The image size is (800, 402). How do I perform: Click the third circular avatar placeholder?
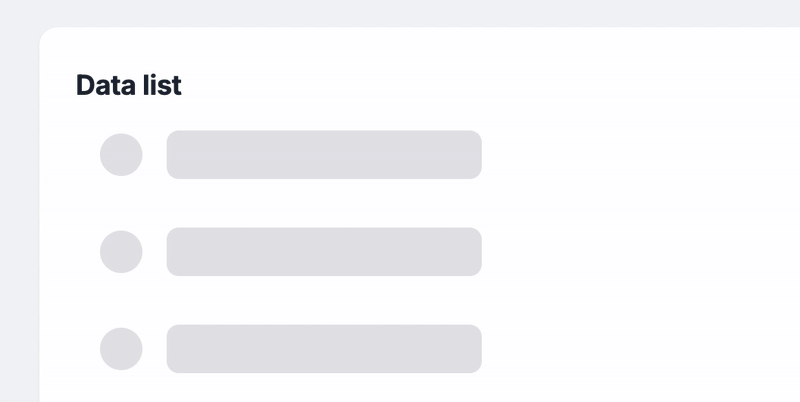(x=121, y=349)
